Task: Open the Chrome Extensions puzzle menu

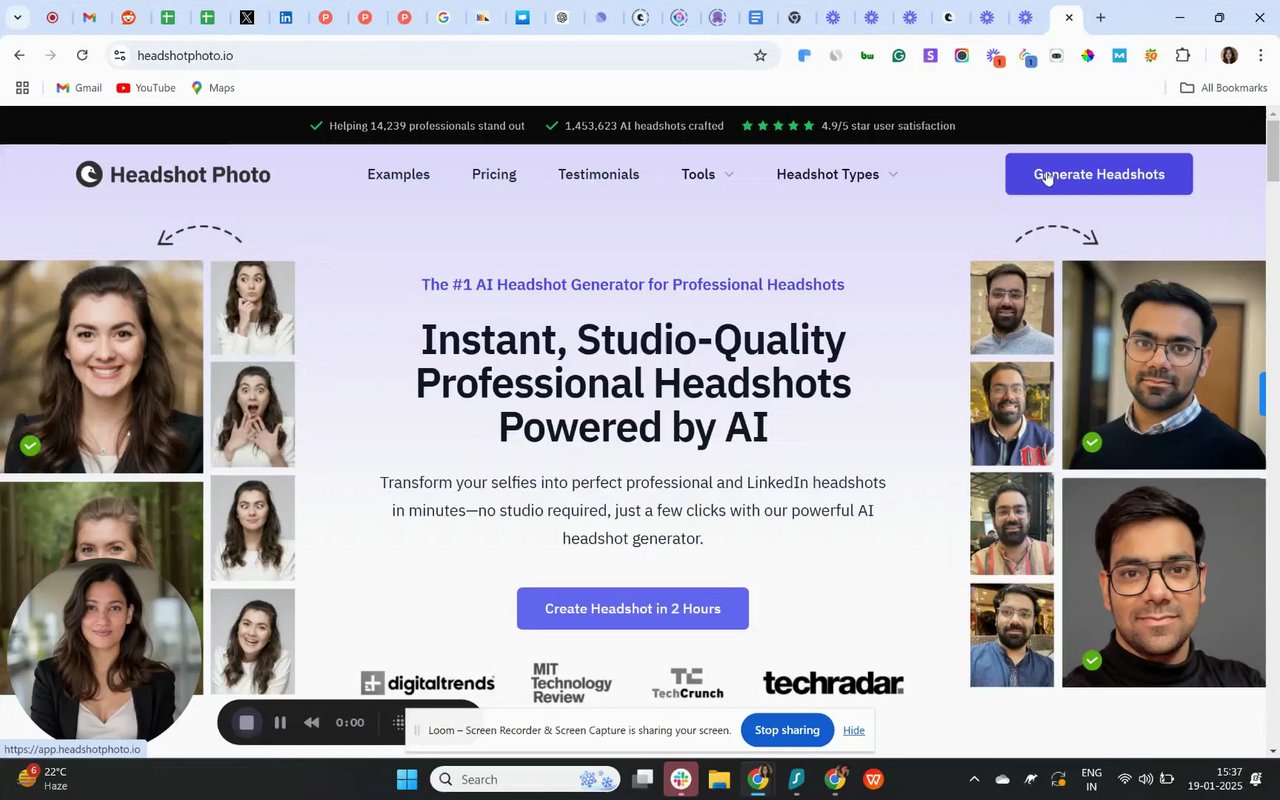Action: 1183,55
